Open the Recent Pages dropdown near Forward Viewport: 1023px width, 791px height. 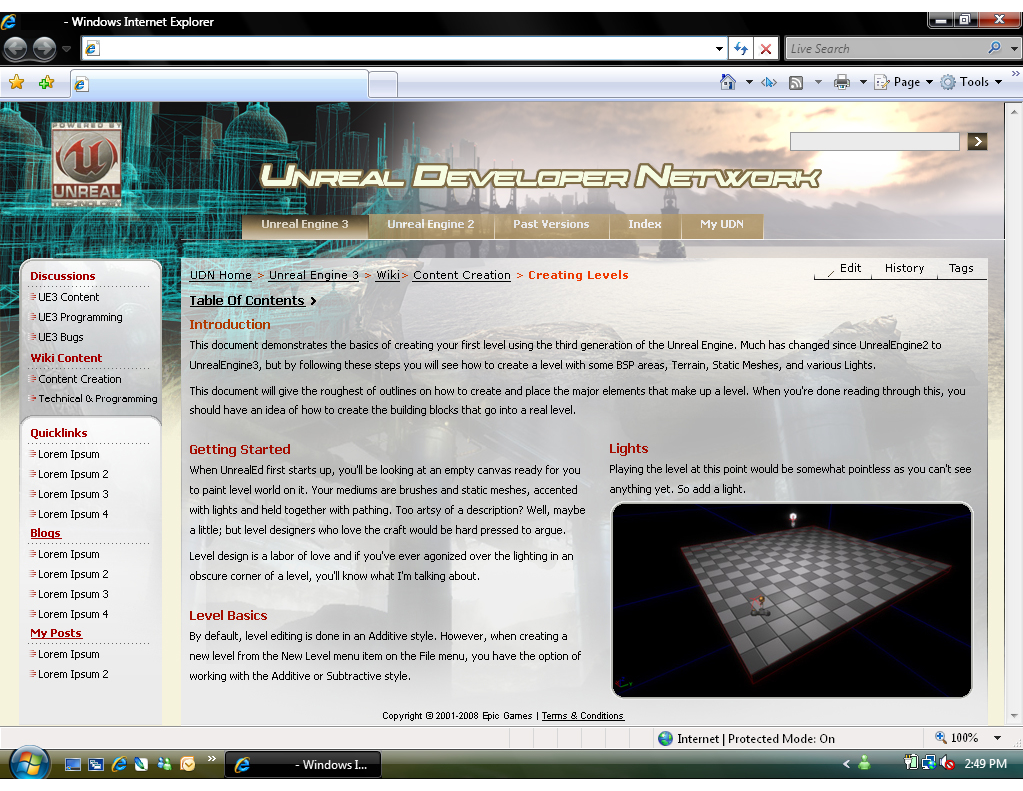66,49
